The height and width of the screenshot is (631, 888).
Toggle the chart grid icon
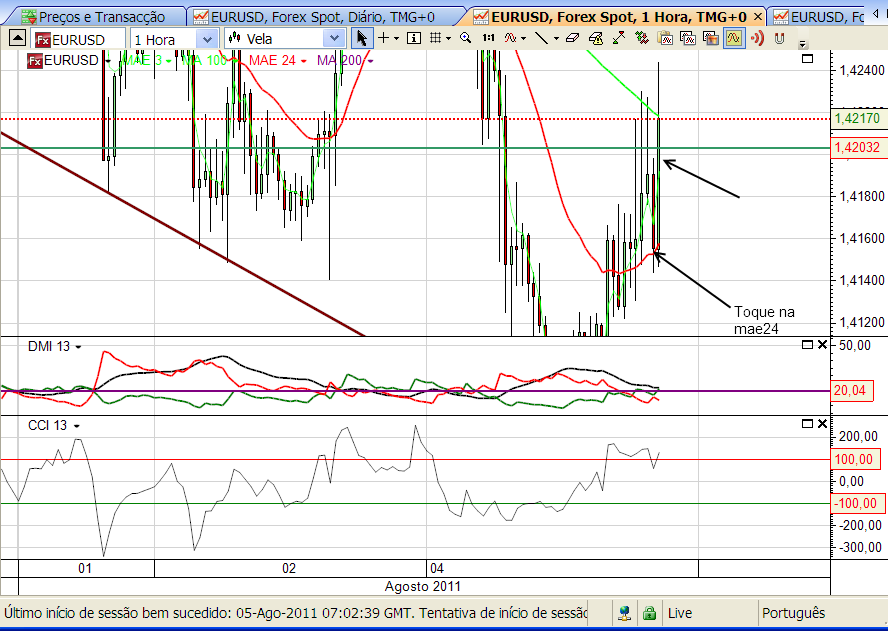coord(436,39)
